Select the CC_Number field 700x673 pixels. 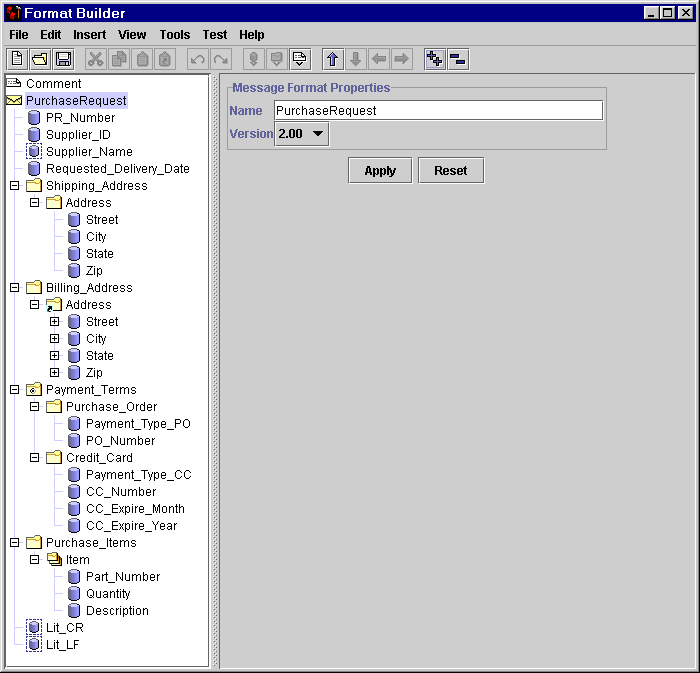[121, 491]
